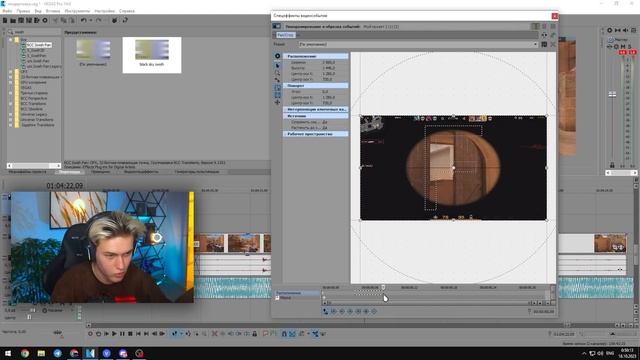Click Move freely cross icon in Pan/Crop

tap(278, 102)
